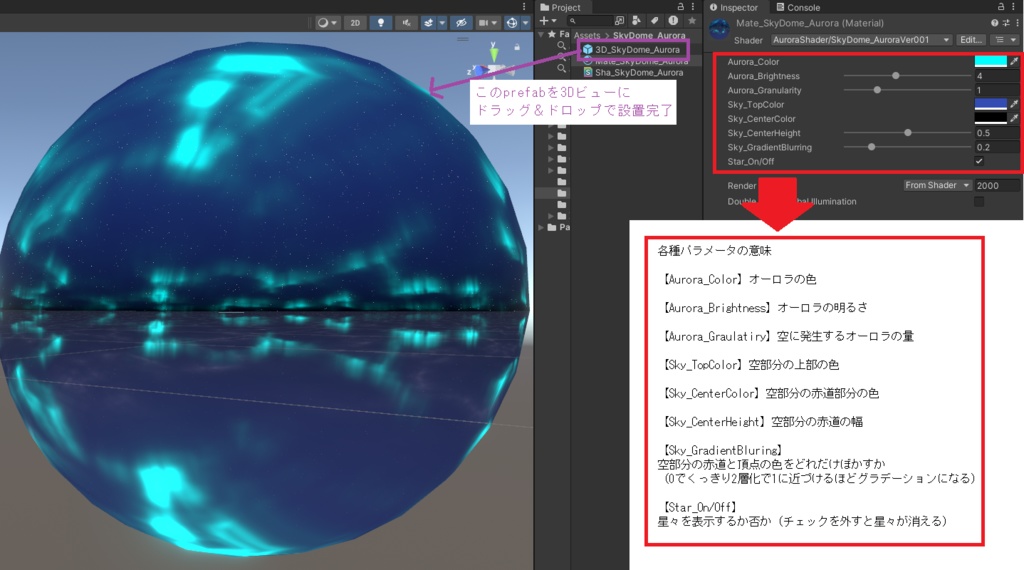Click the render queue 2000 value field

coord(997,185)
